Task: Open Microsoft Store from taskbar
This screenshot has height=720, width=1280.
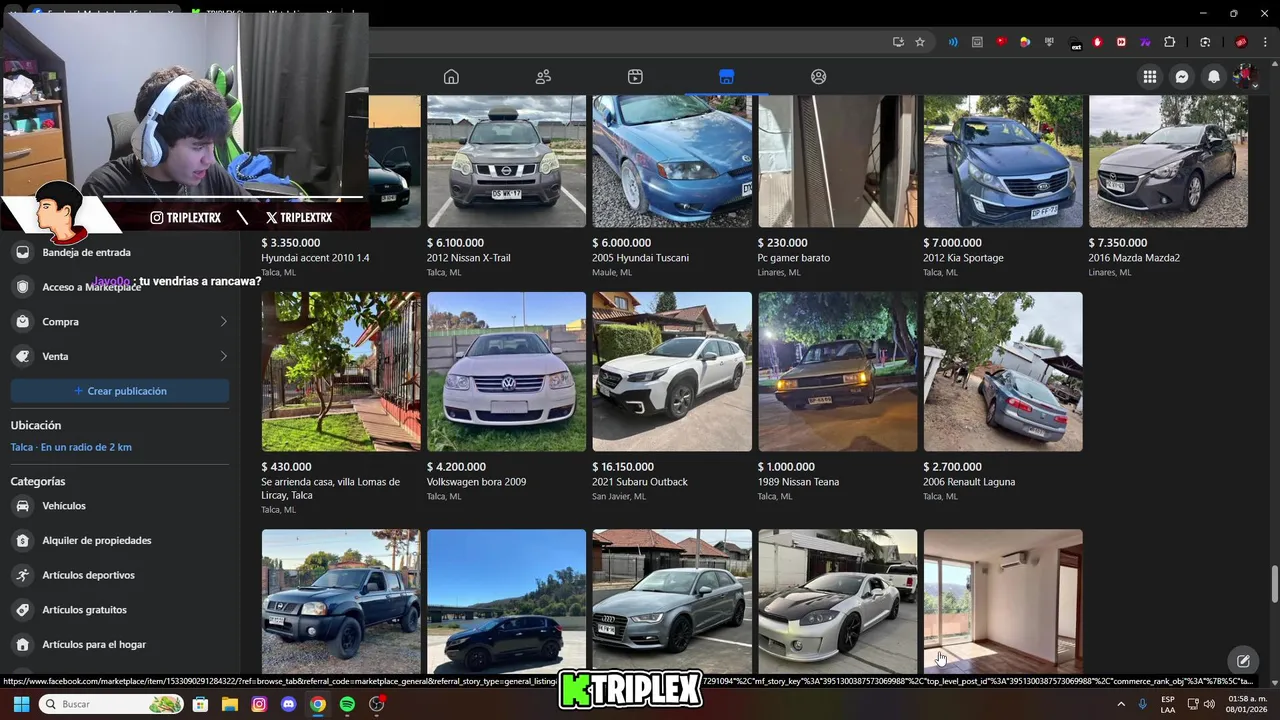Action: click(x=201, y=704)
